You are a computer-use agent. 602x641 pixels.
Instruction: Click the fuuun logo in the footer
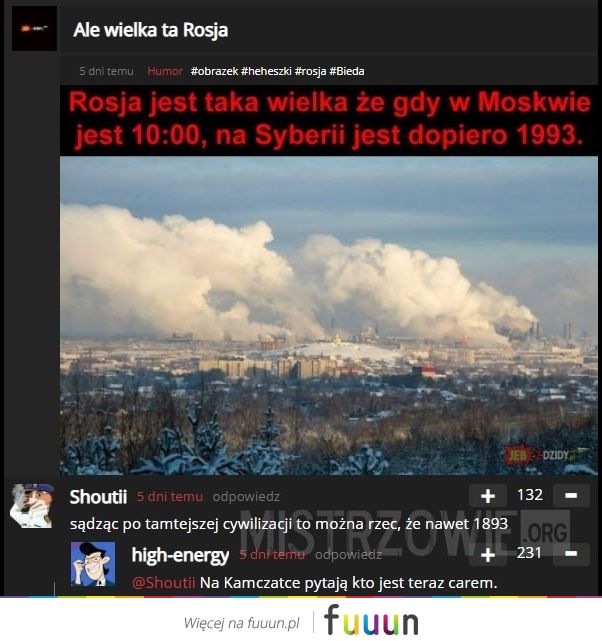(x=371, y=621)
